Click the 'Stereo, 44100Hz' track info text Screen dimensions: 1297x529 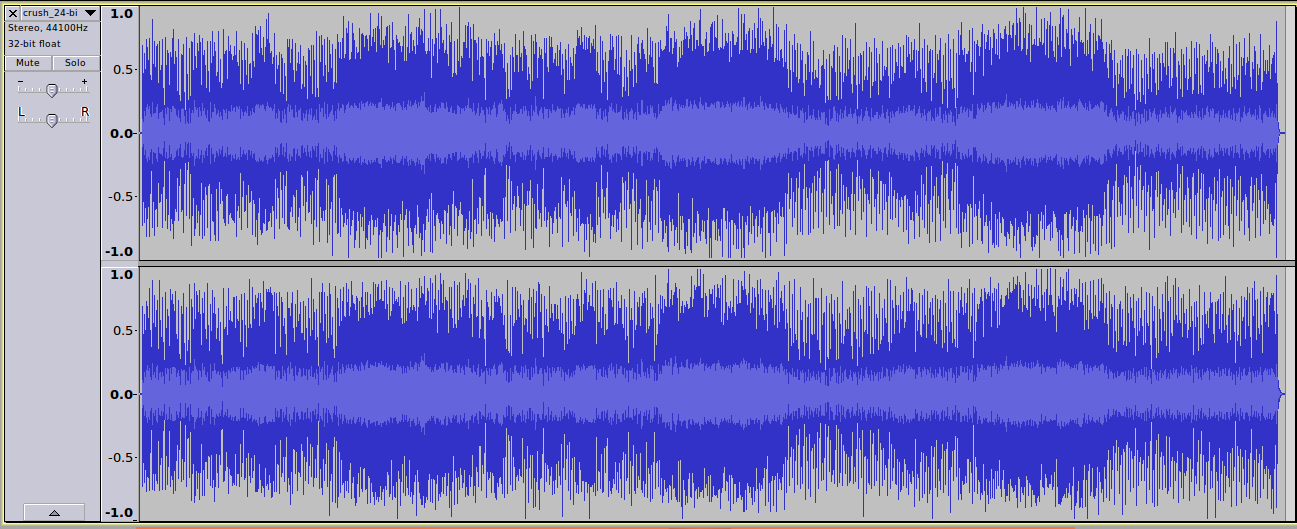48,28
